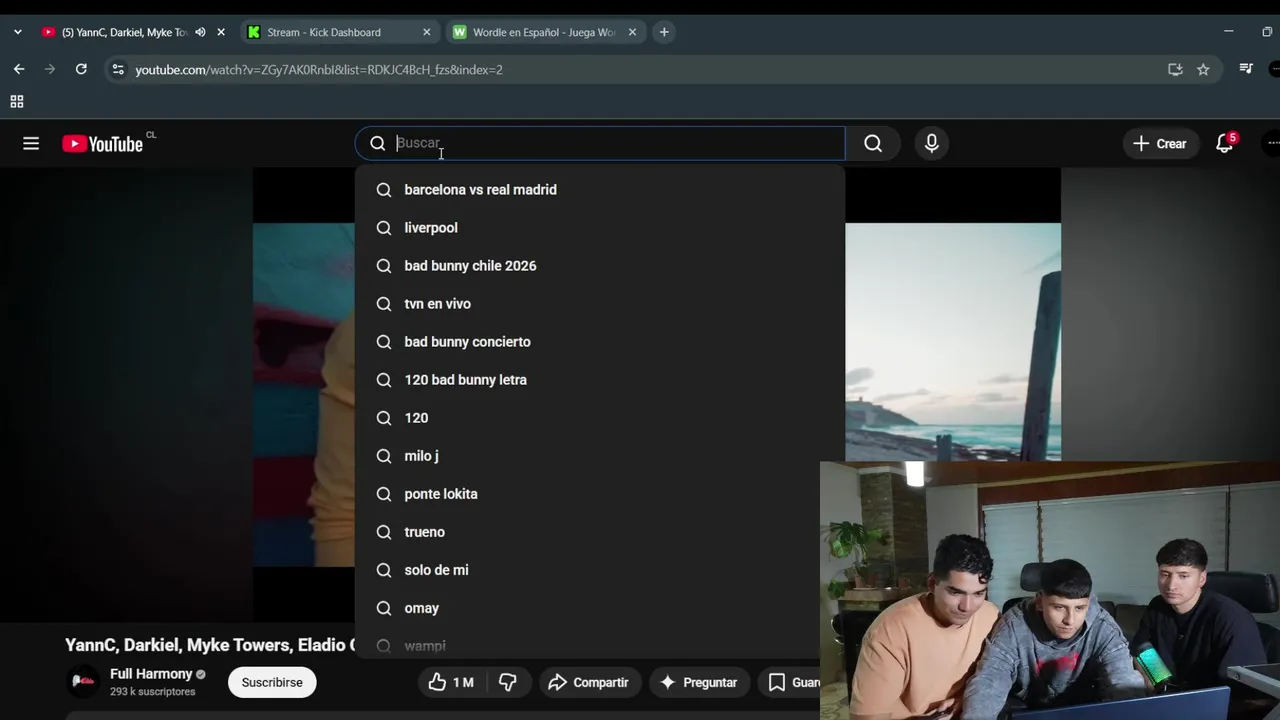Like the video with thumbs up
Screen dimensions: 1280x720
[x=450, y=682]
